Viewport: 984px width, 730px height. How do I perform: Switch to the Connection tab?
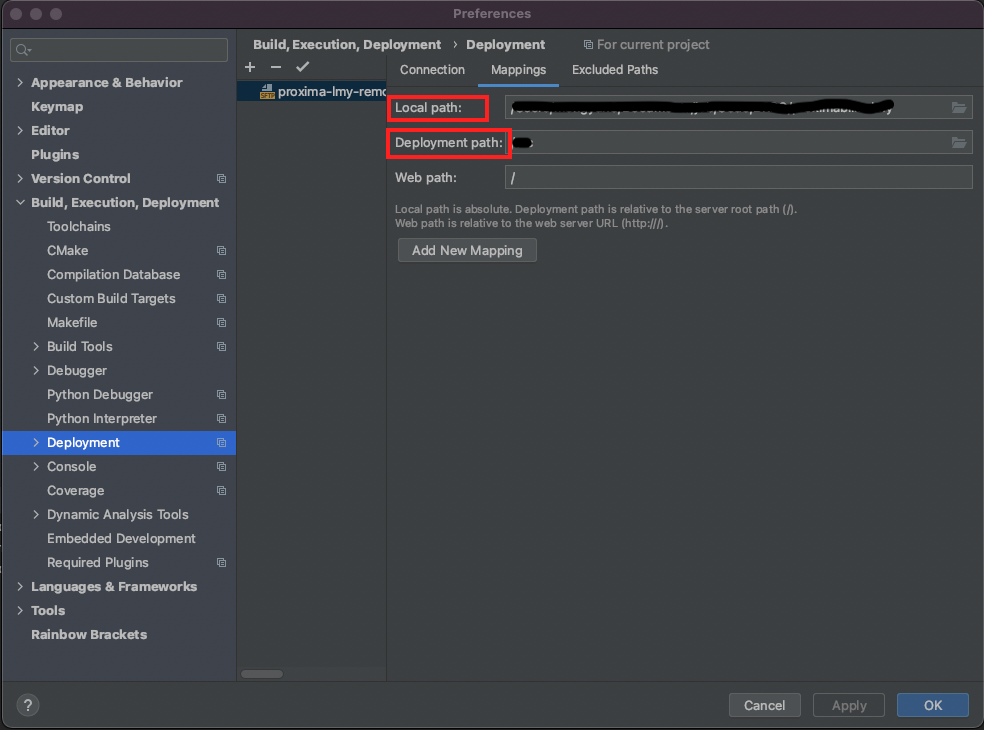click(x=432, y=70)
